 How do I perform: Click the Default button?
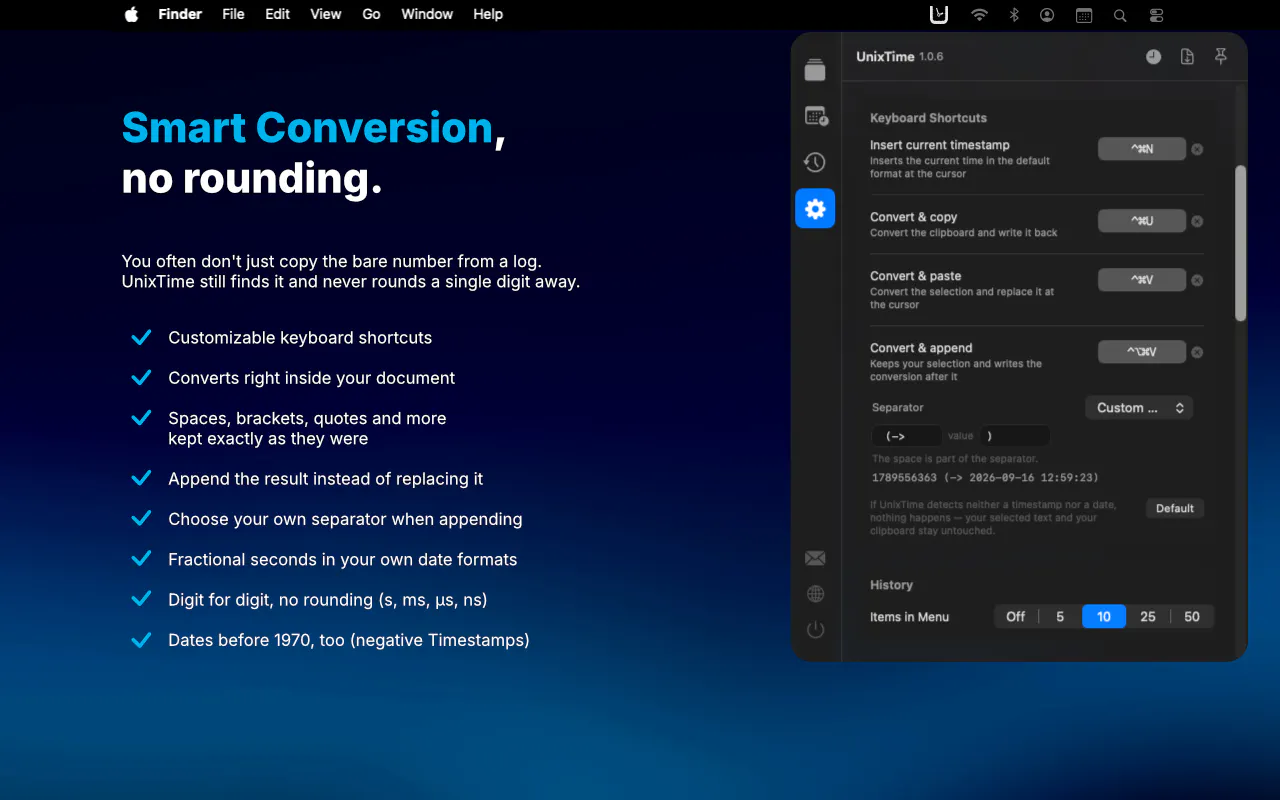pos(1175,509)
